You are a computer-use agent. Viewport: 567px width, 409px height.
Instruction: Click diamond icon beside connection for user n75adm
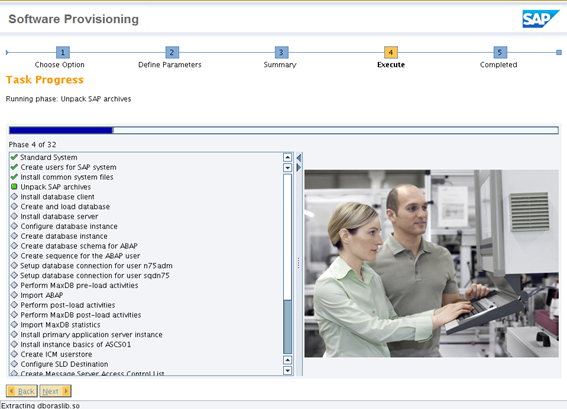pyautogui.click(x=14, y=265)
